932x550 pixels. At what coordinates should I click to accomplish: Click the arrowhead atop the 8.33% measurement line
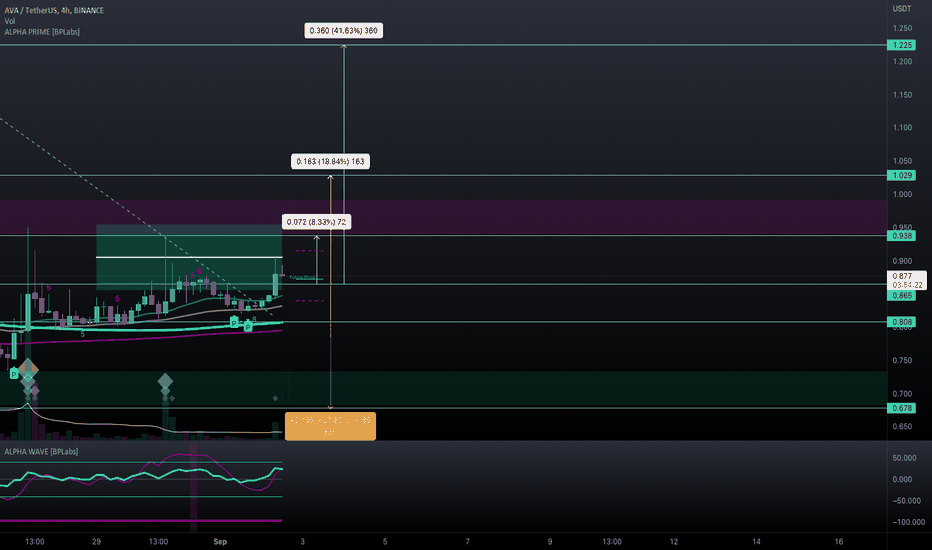317,238
